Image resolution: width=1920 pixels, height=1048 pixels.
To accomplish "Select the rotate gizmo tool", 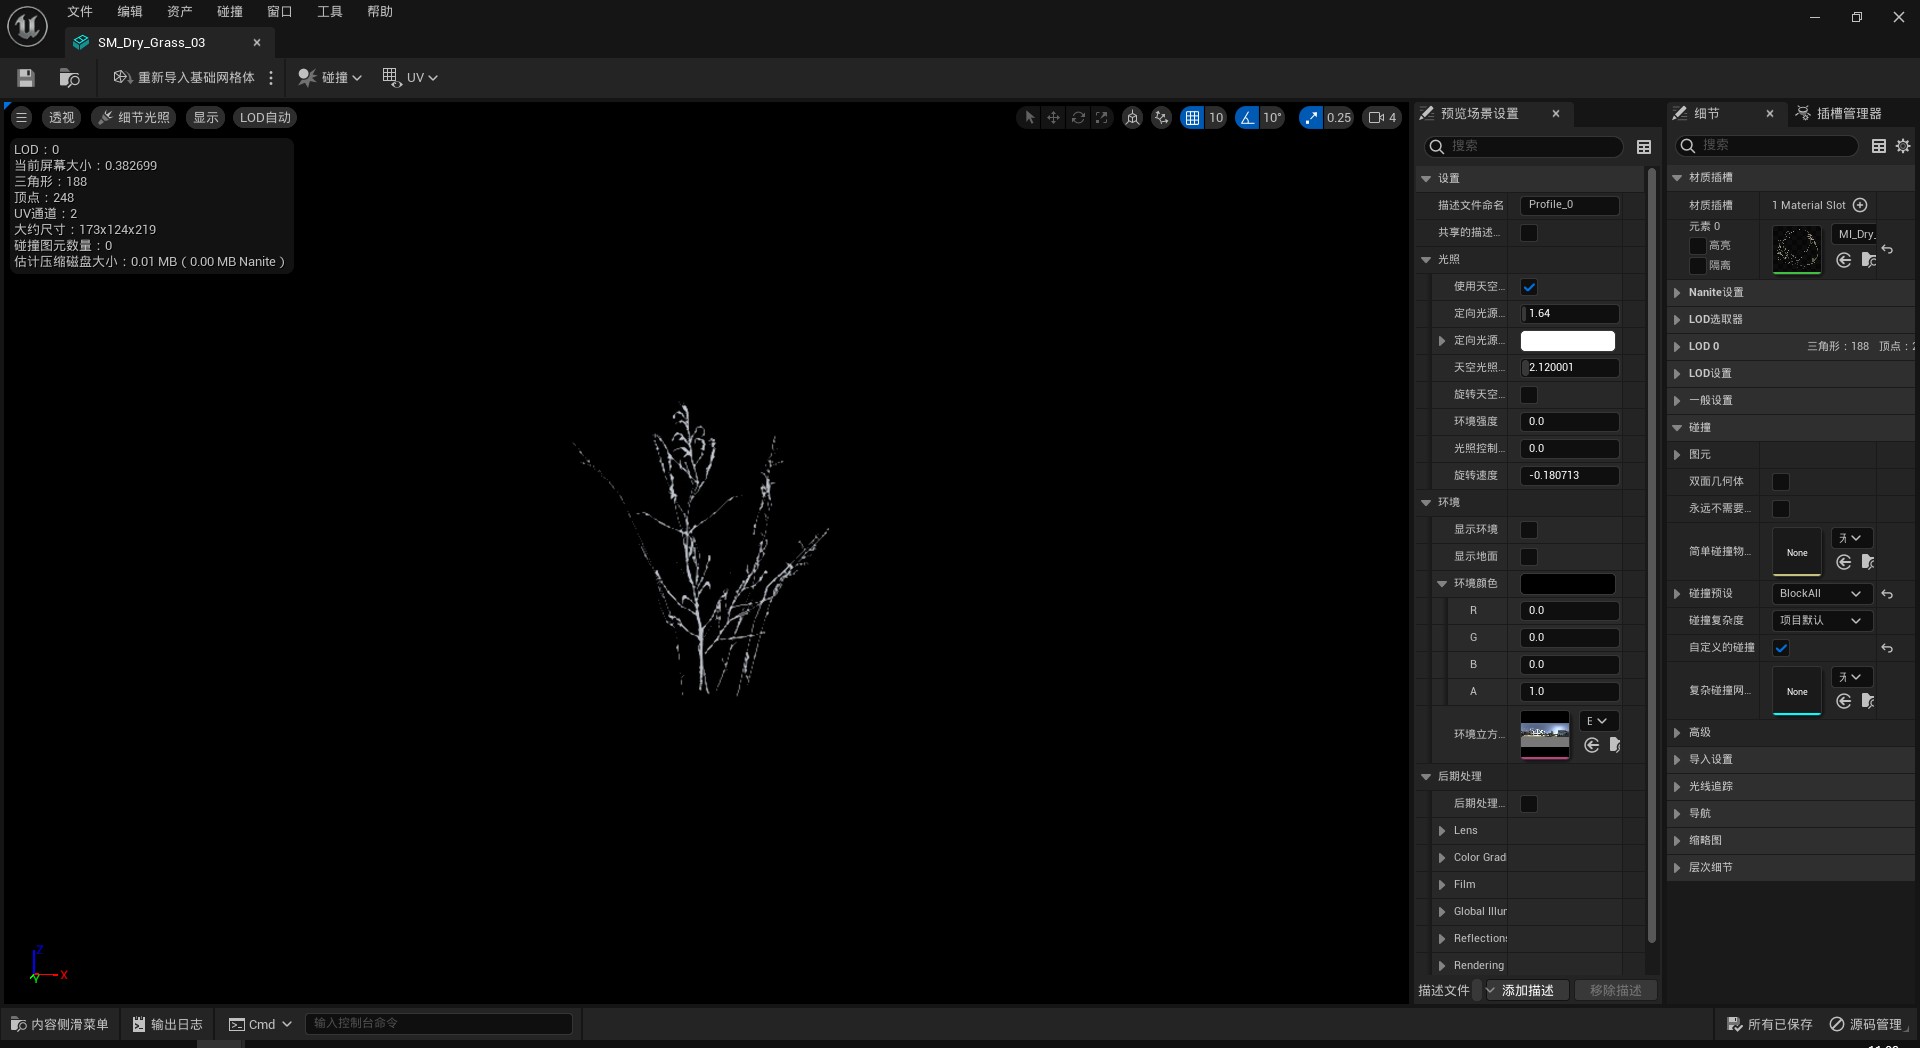I will click(x=1078, y=117).
